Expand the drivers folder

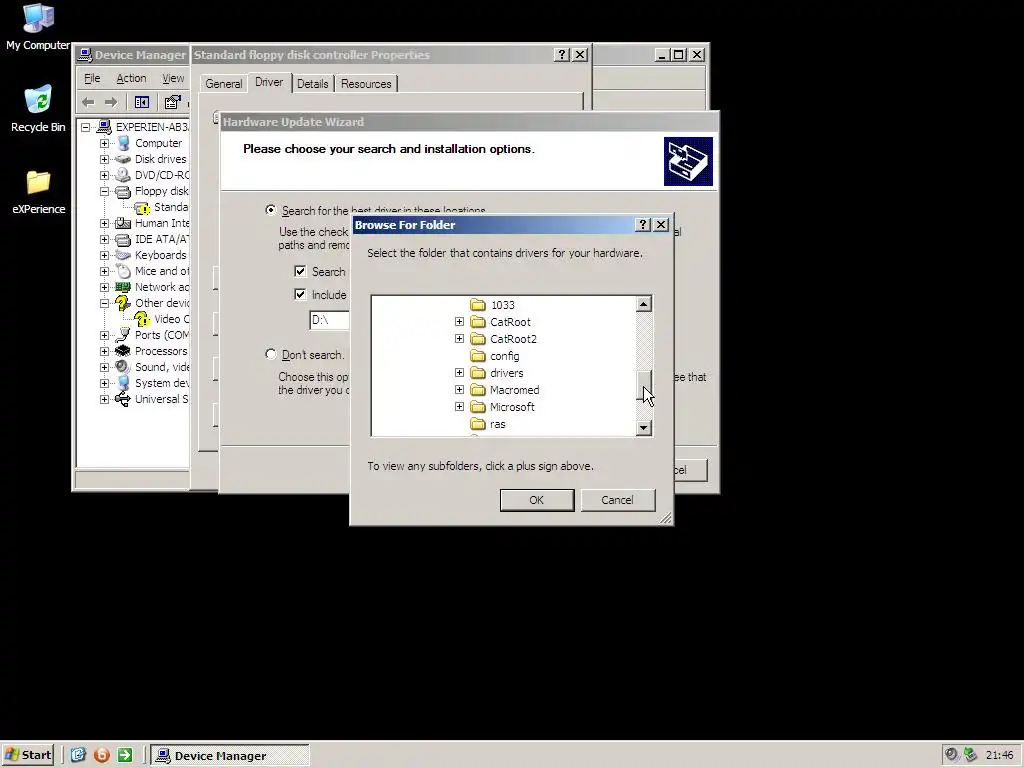pos(459,372)
